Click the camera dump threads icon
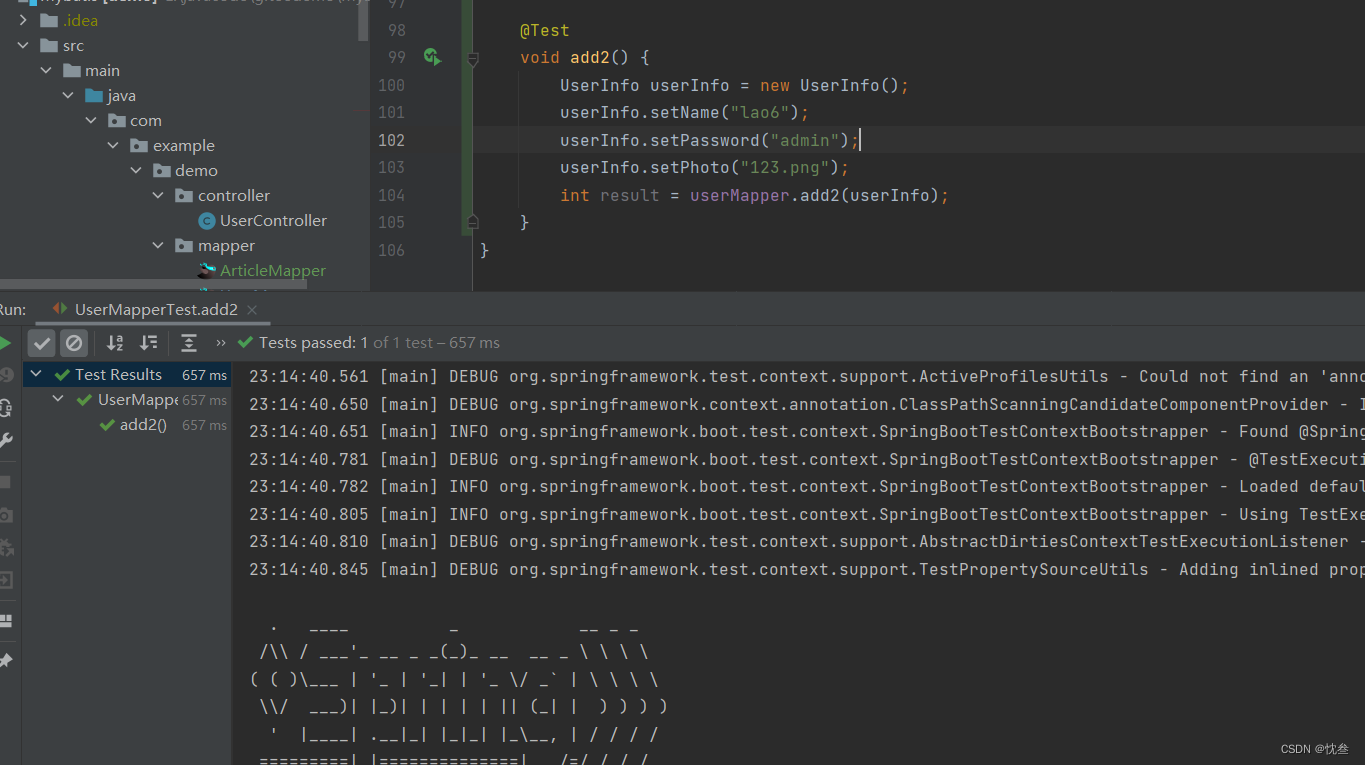 tap(6, 515)
